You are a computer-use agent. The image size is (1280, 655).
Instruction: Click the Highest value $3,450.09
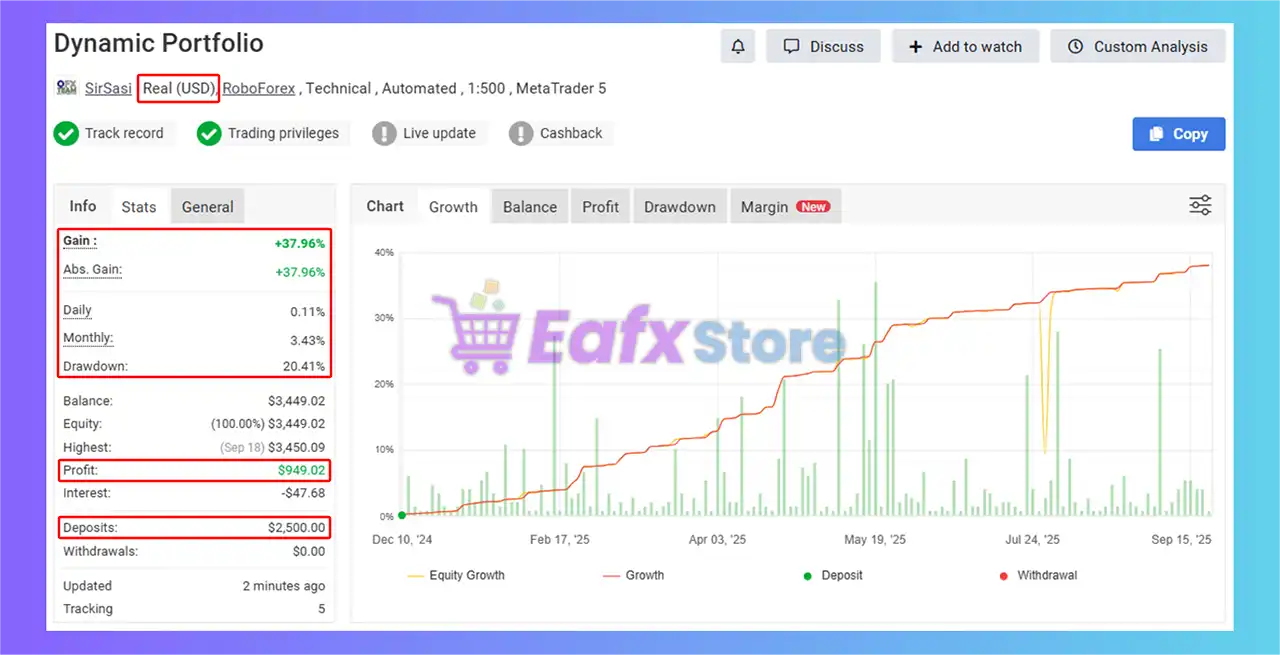295,447
